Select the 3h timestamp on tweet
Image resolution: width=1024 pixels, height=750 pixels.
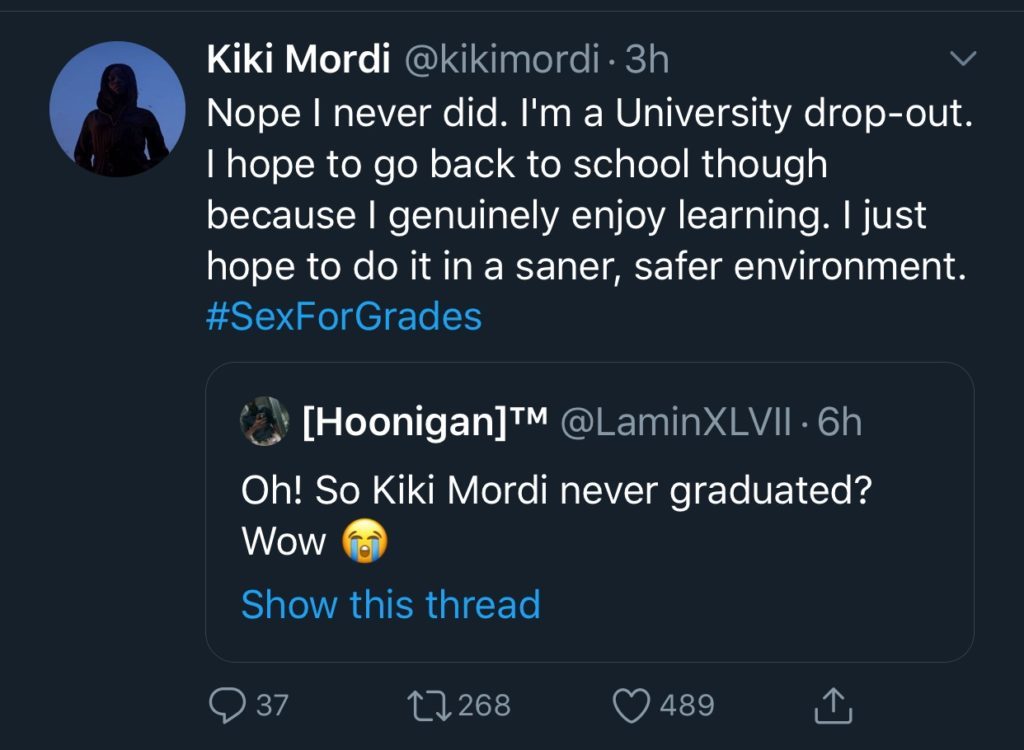tap(647, 61)
